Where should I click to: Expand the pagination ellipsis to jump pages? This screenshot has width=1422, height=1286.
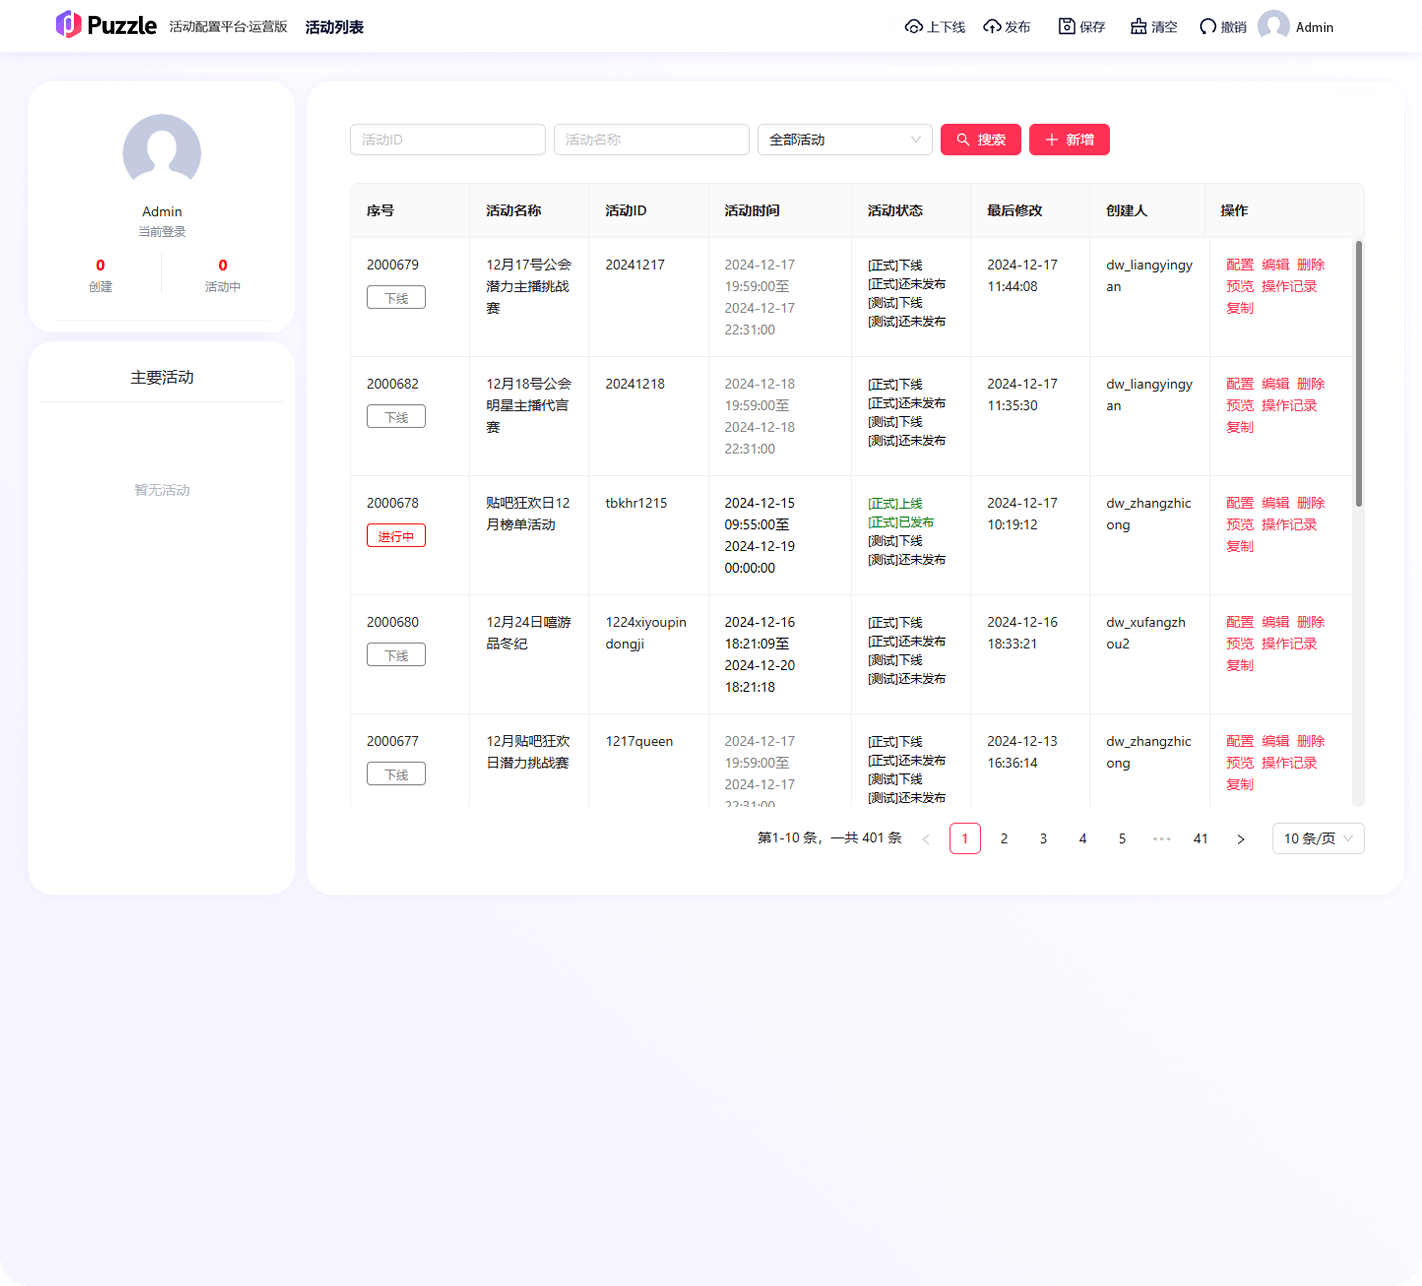(1161, 839)
